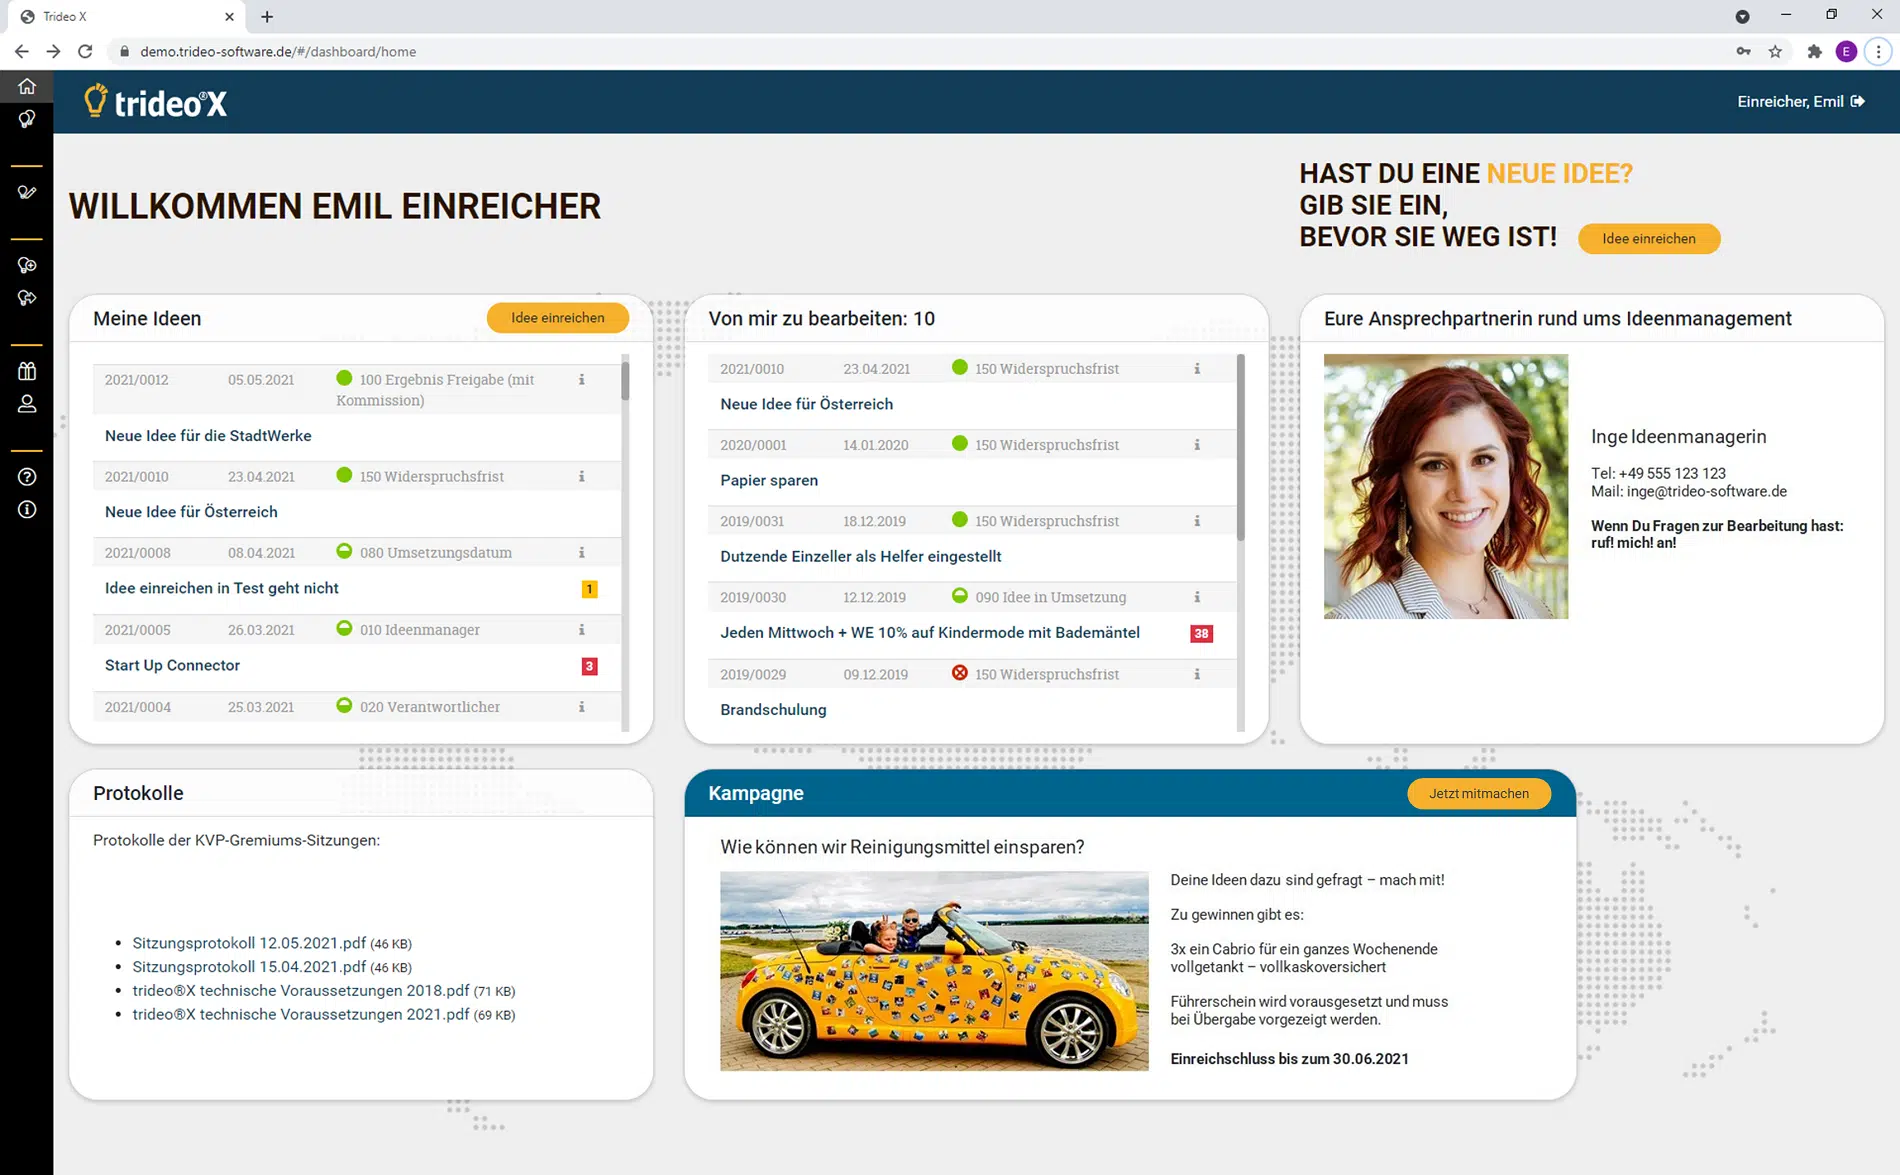Screen dimensions: 1900x1175
Task: Click the red 38 badge on Kindermode idea
Action: pos(1201,633)
